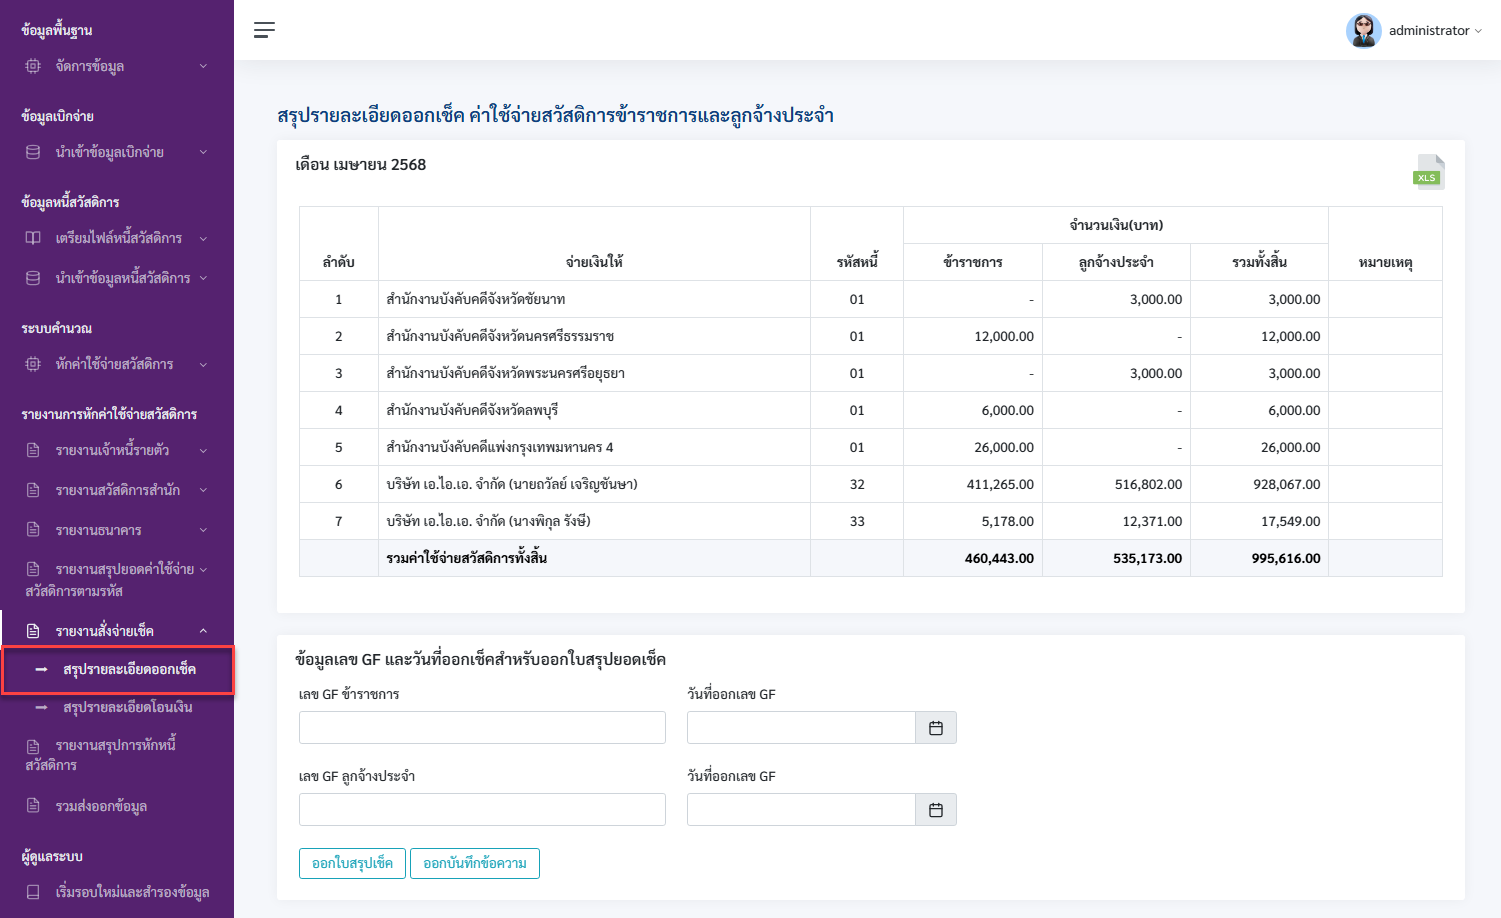
Task: Click the ลูกจ้างประจำ date text field
Action: pyautogui.click(x=801, y=810)
